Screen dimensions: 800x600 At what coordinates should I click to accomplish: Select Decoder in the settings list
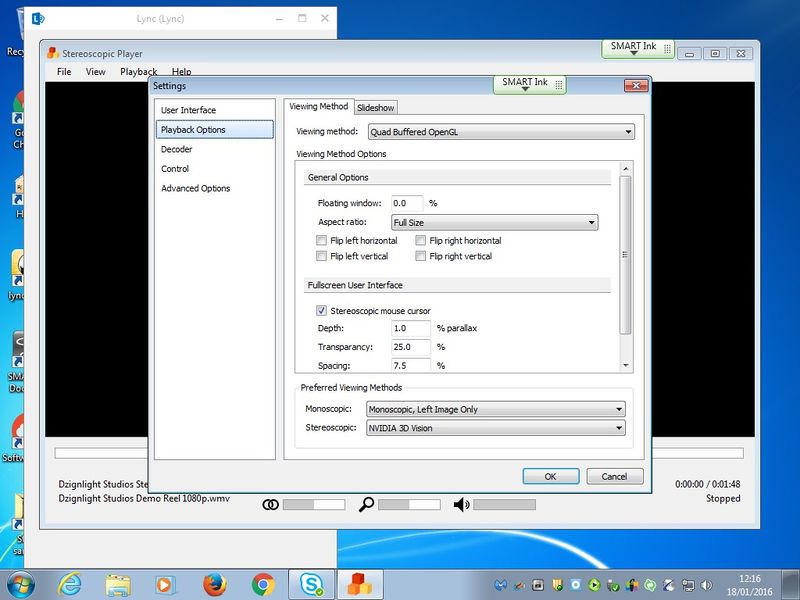(x=177, y=149)
